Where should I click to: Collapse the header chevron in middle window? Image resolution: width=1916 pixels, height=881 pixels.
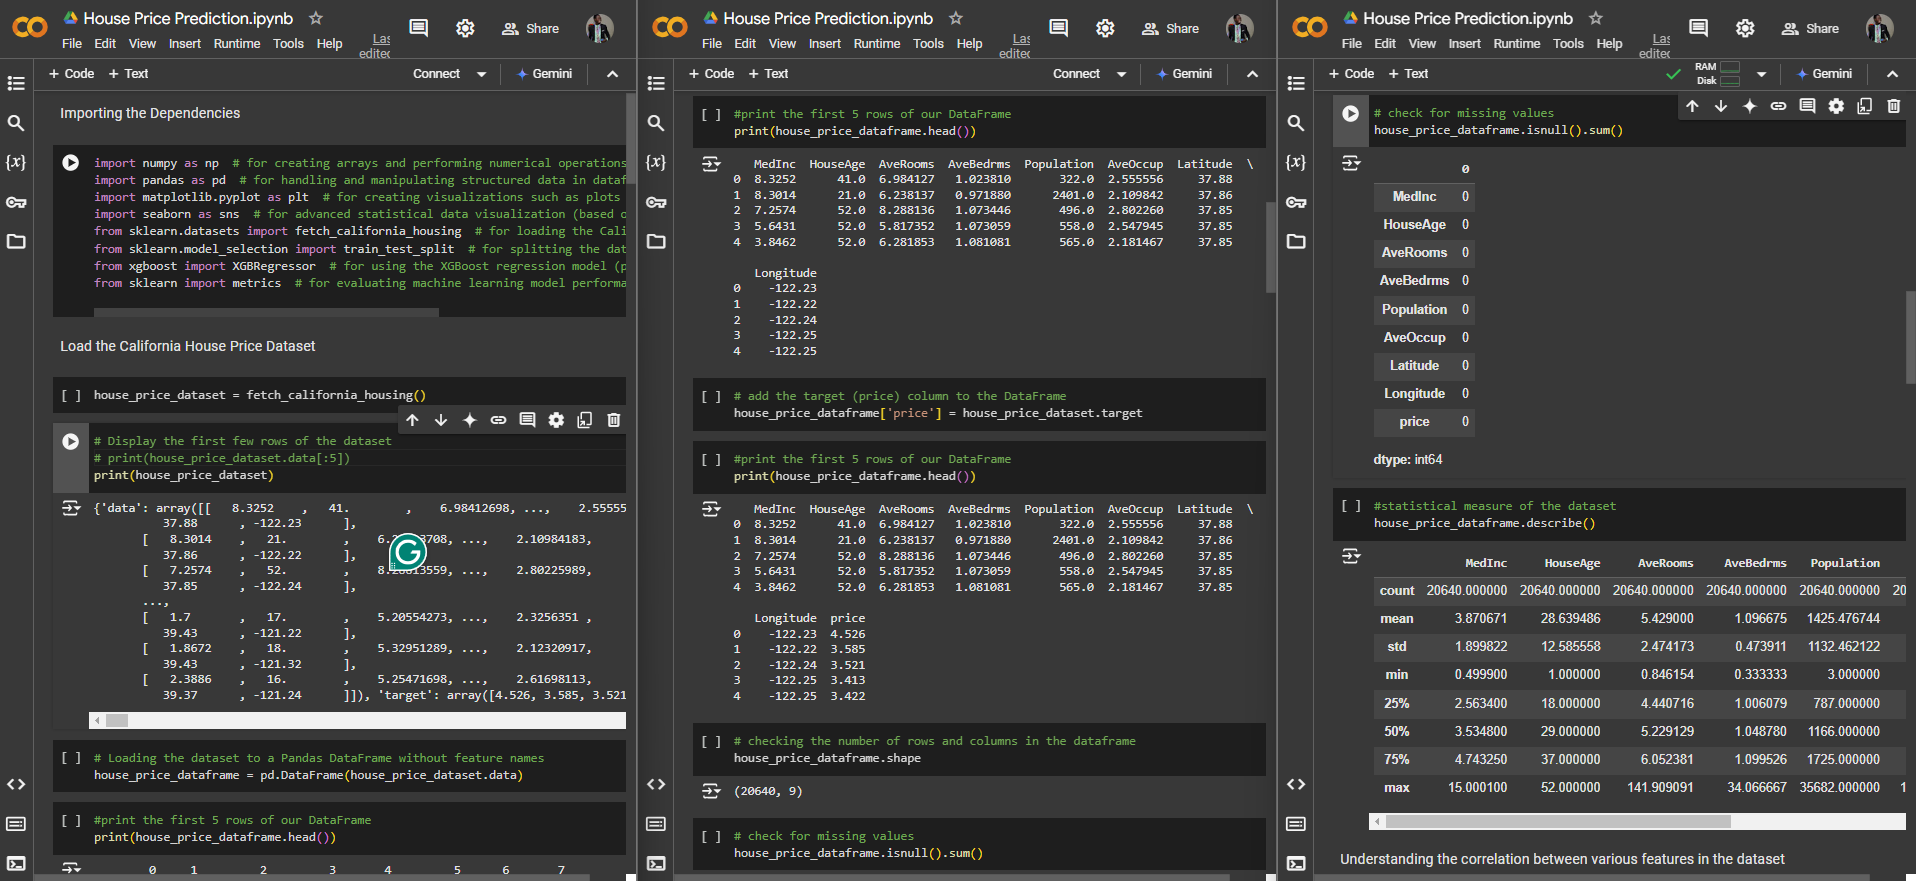1252,74
